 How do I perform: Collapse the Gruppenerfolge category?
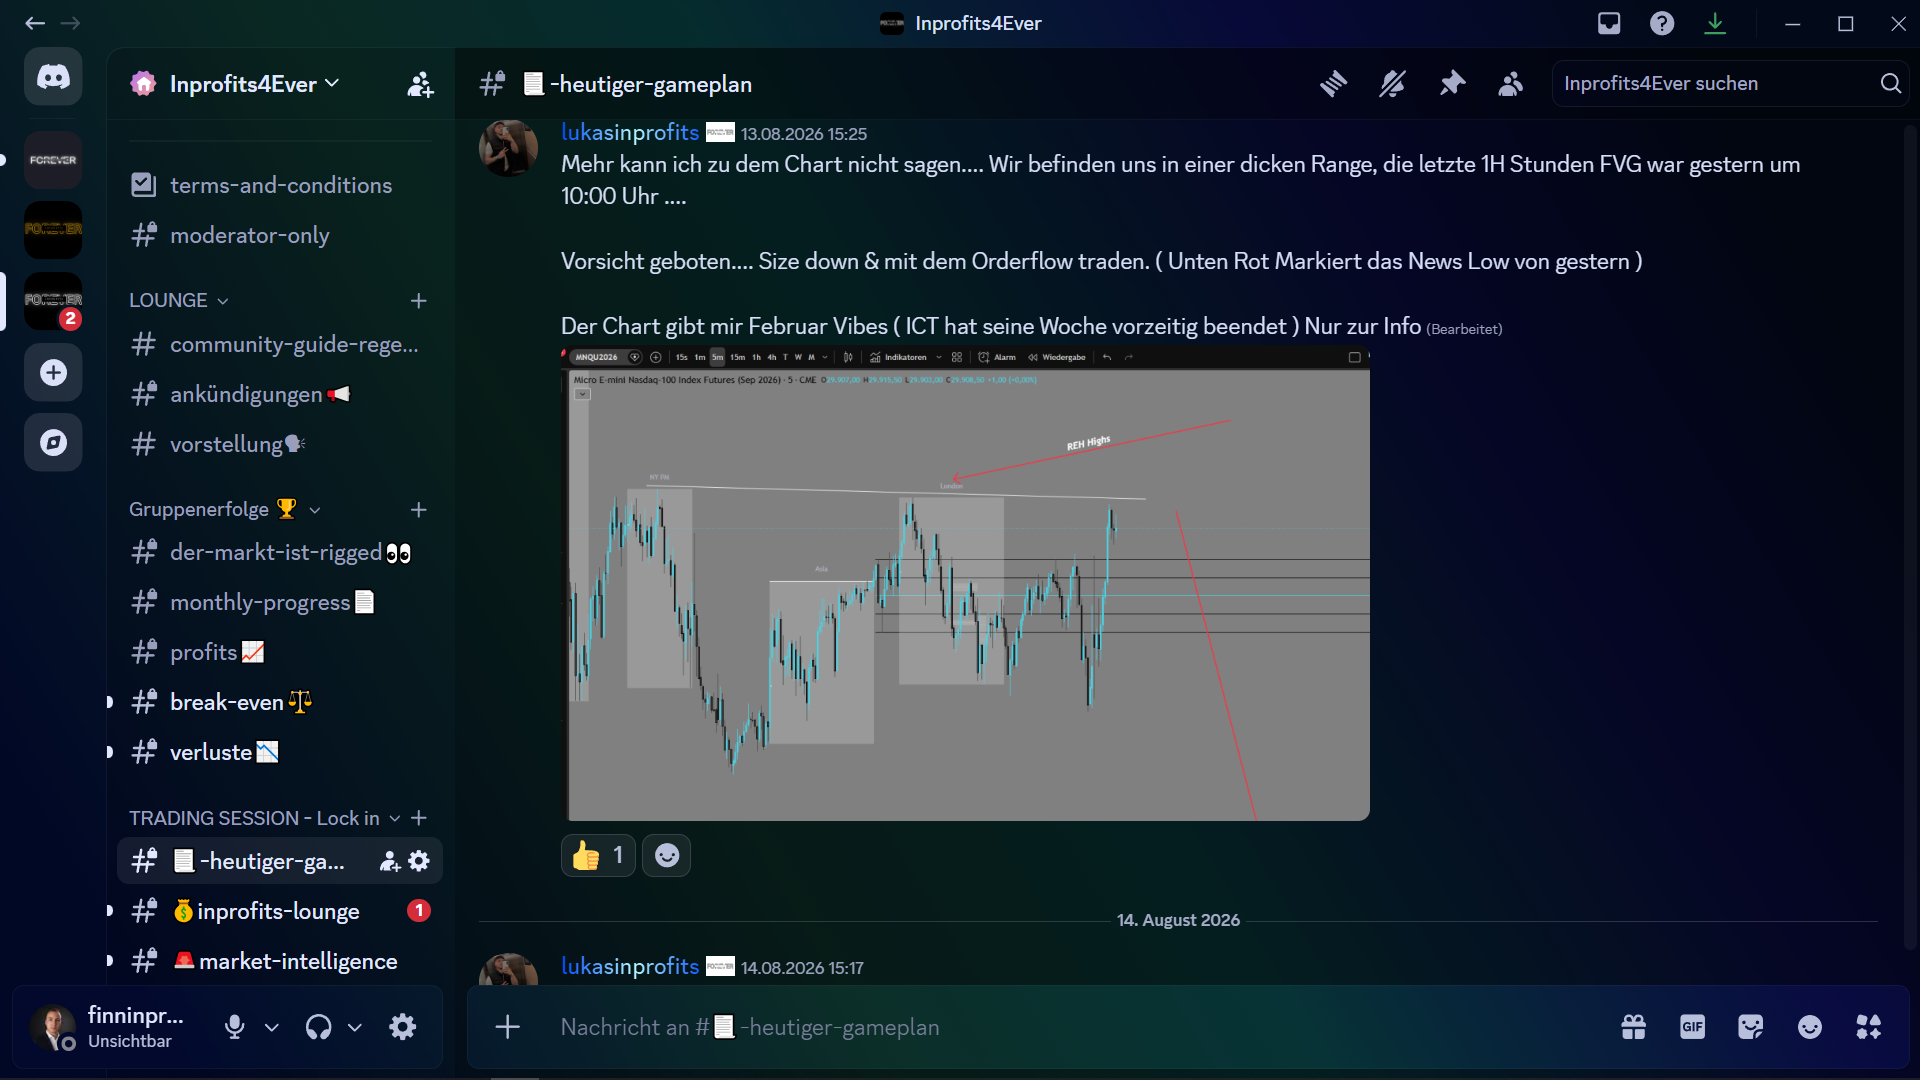225,509
